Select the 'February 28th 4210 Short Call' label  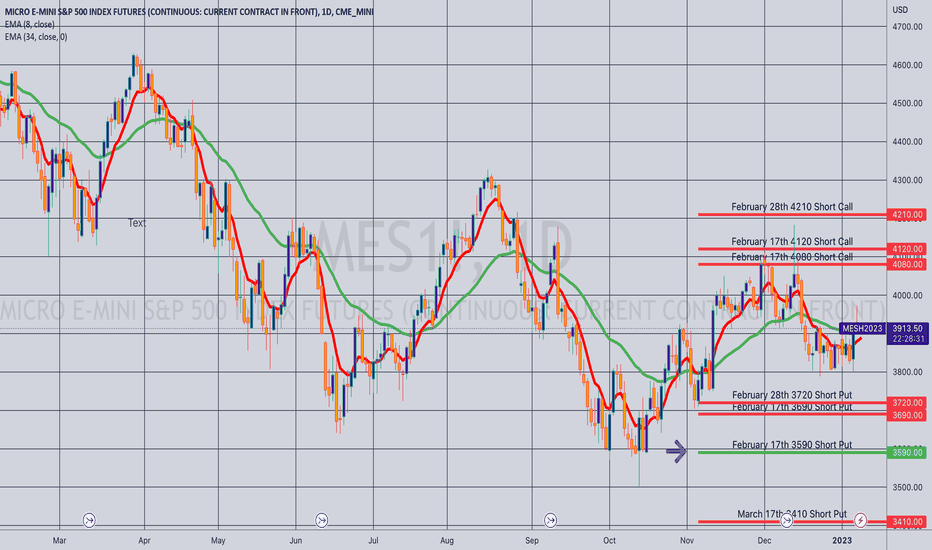pos(792,207)
